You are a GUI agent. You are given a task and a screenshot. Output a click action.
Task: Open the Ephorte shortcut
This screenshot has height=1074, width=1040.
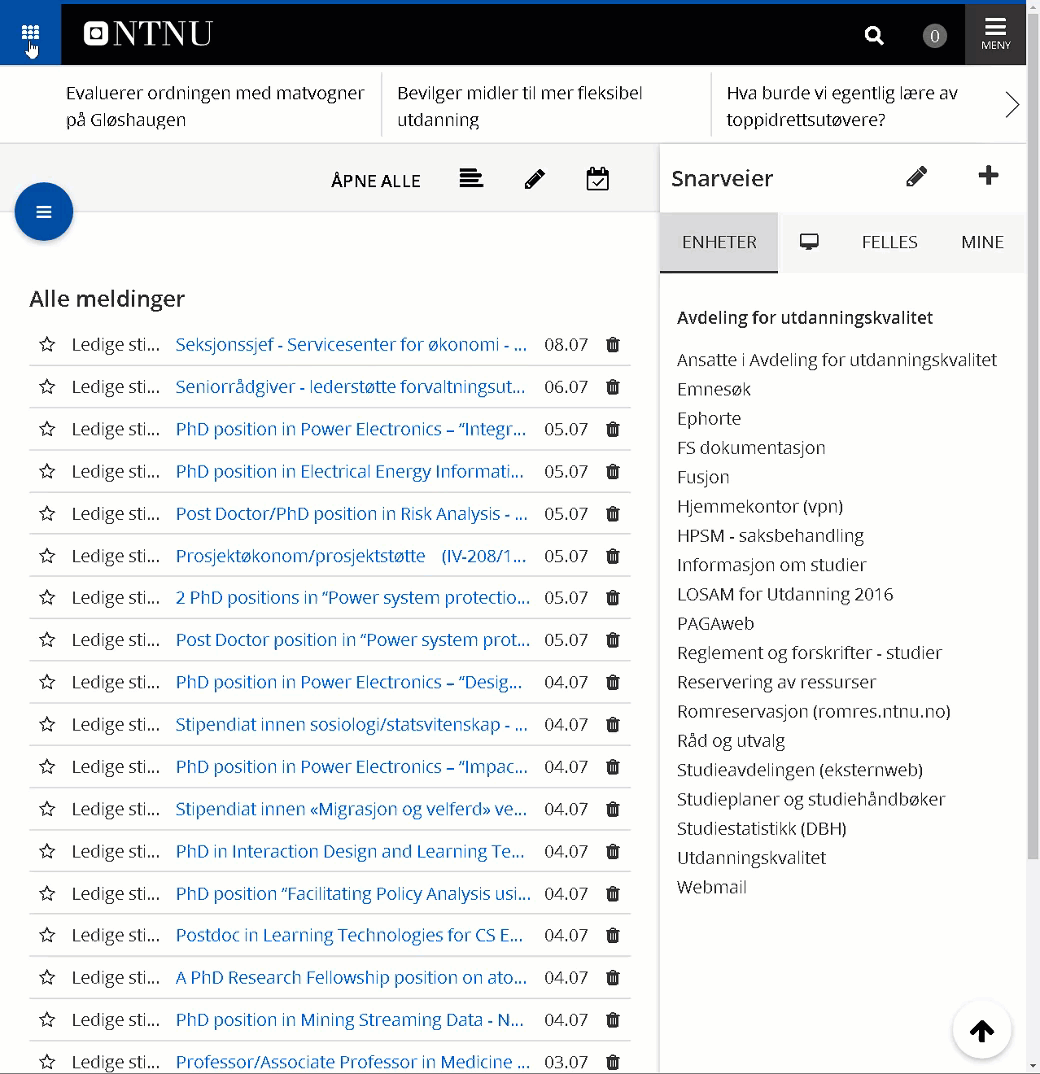pos(708,419)
